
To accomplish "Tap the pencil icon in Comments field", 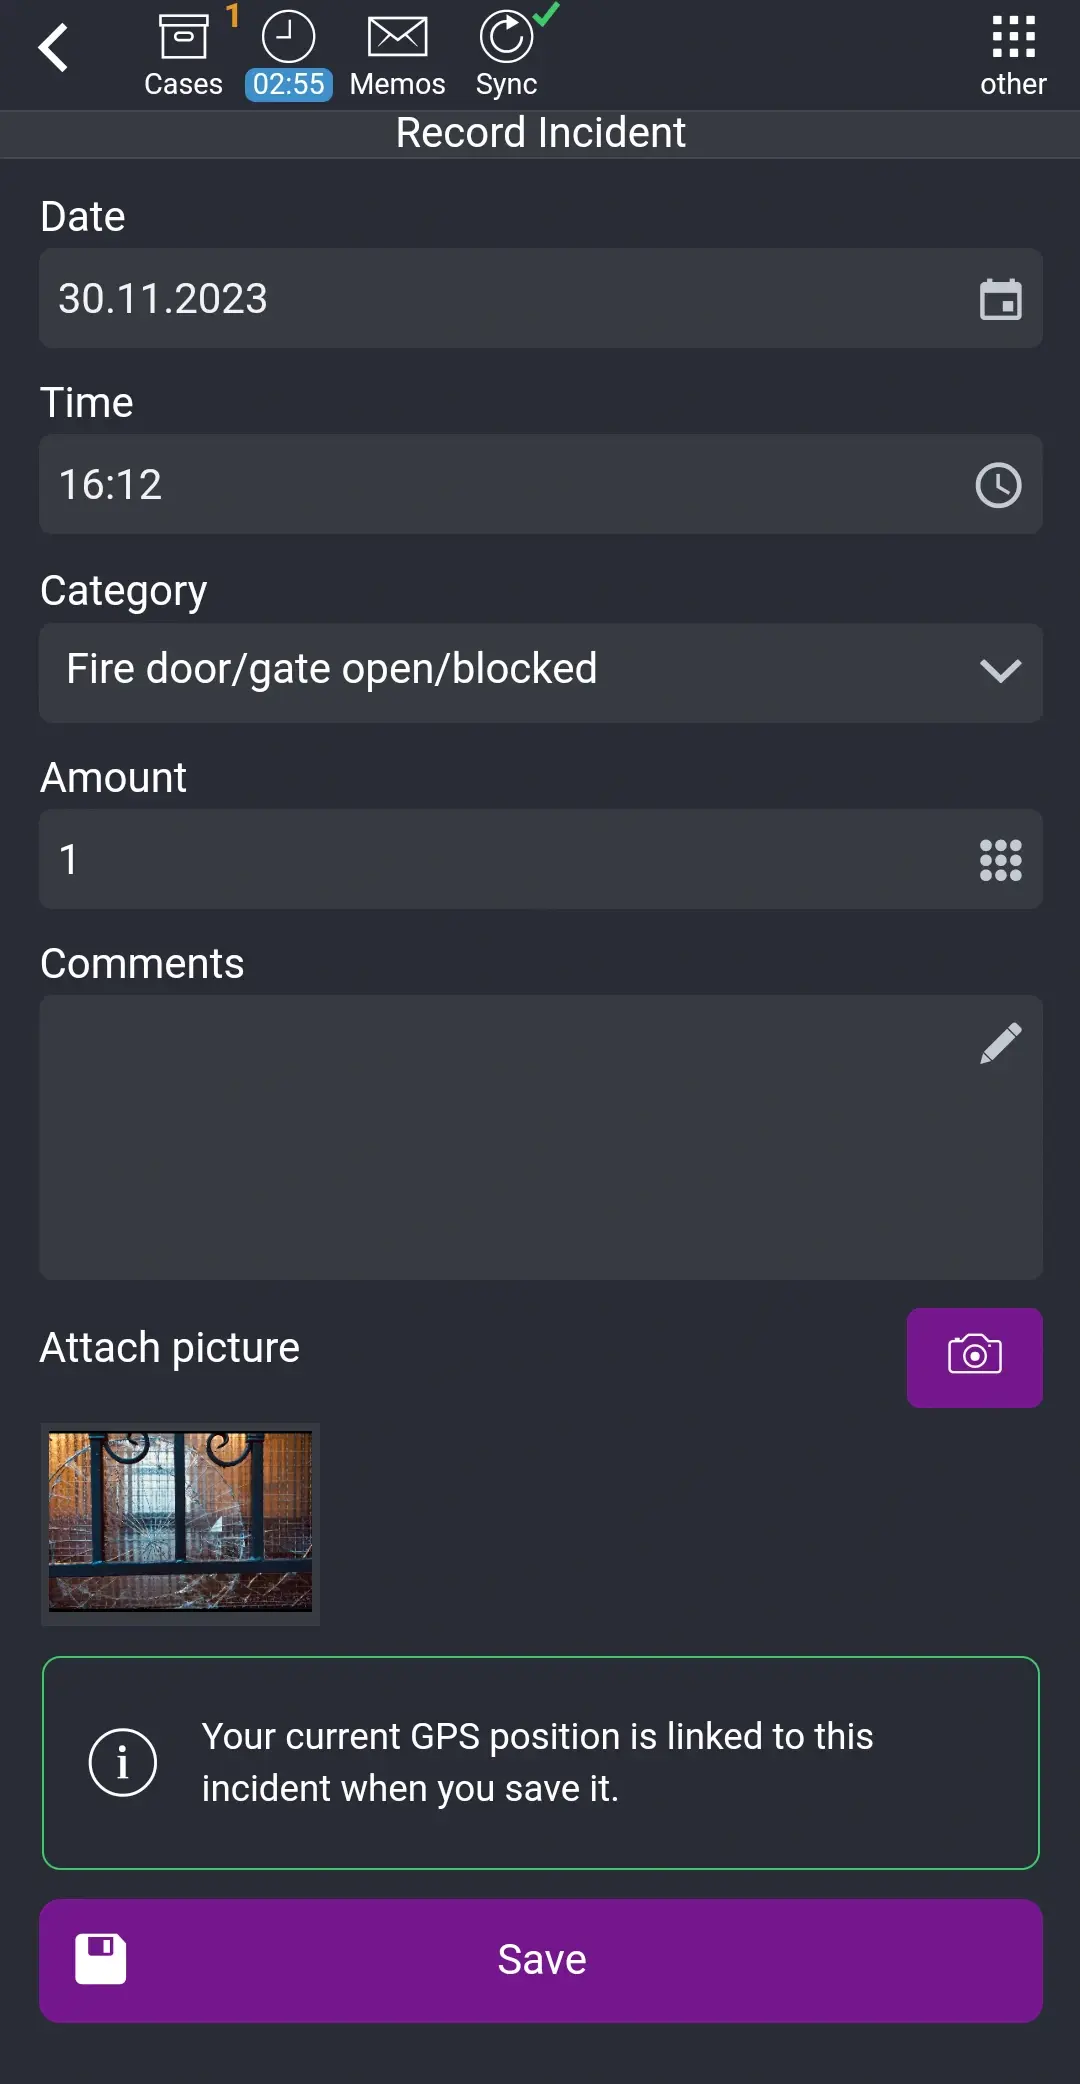I will tap(1002, 1040).
